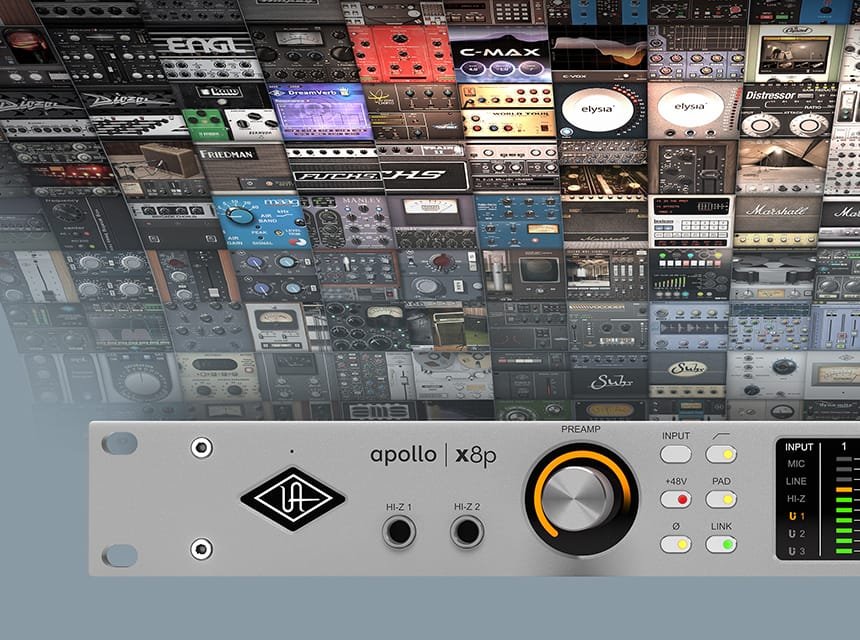The image size is (860, 640).
Task: Click the PREAMP gain knob
Action: [x=580, y=498]
